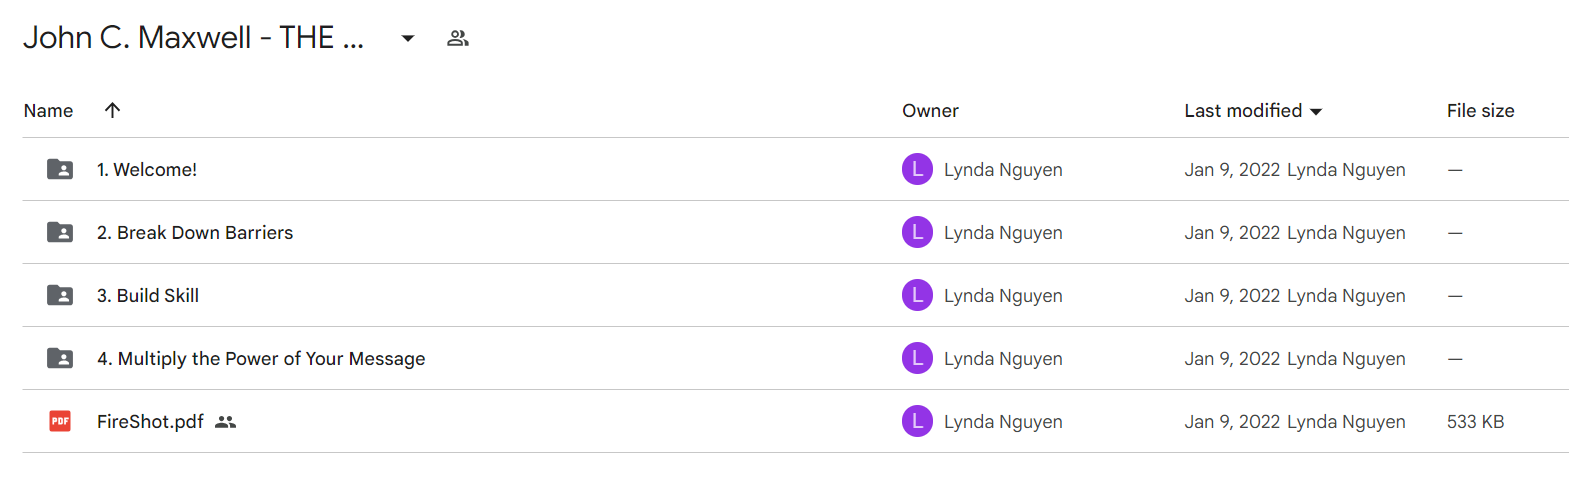The image size is (1569, 498).
Task: Click the Break Down Barriers folder icon
Action: click(x=60, y=232)
